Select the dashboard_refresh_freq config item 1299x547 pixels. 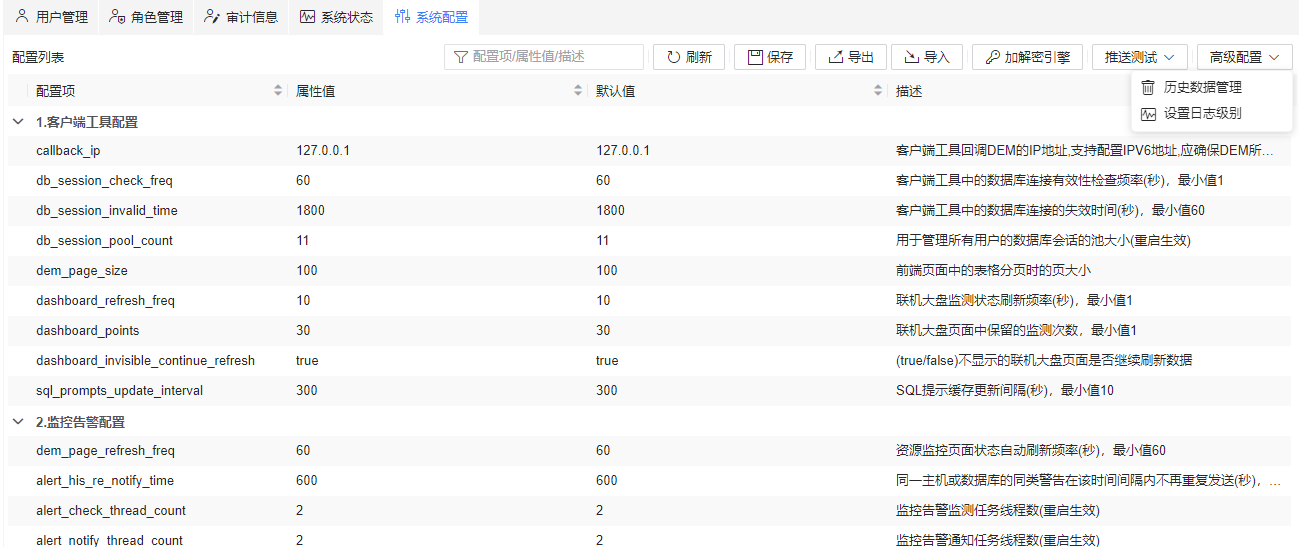105,301
